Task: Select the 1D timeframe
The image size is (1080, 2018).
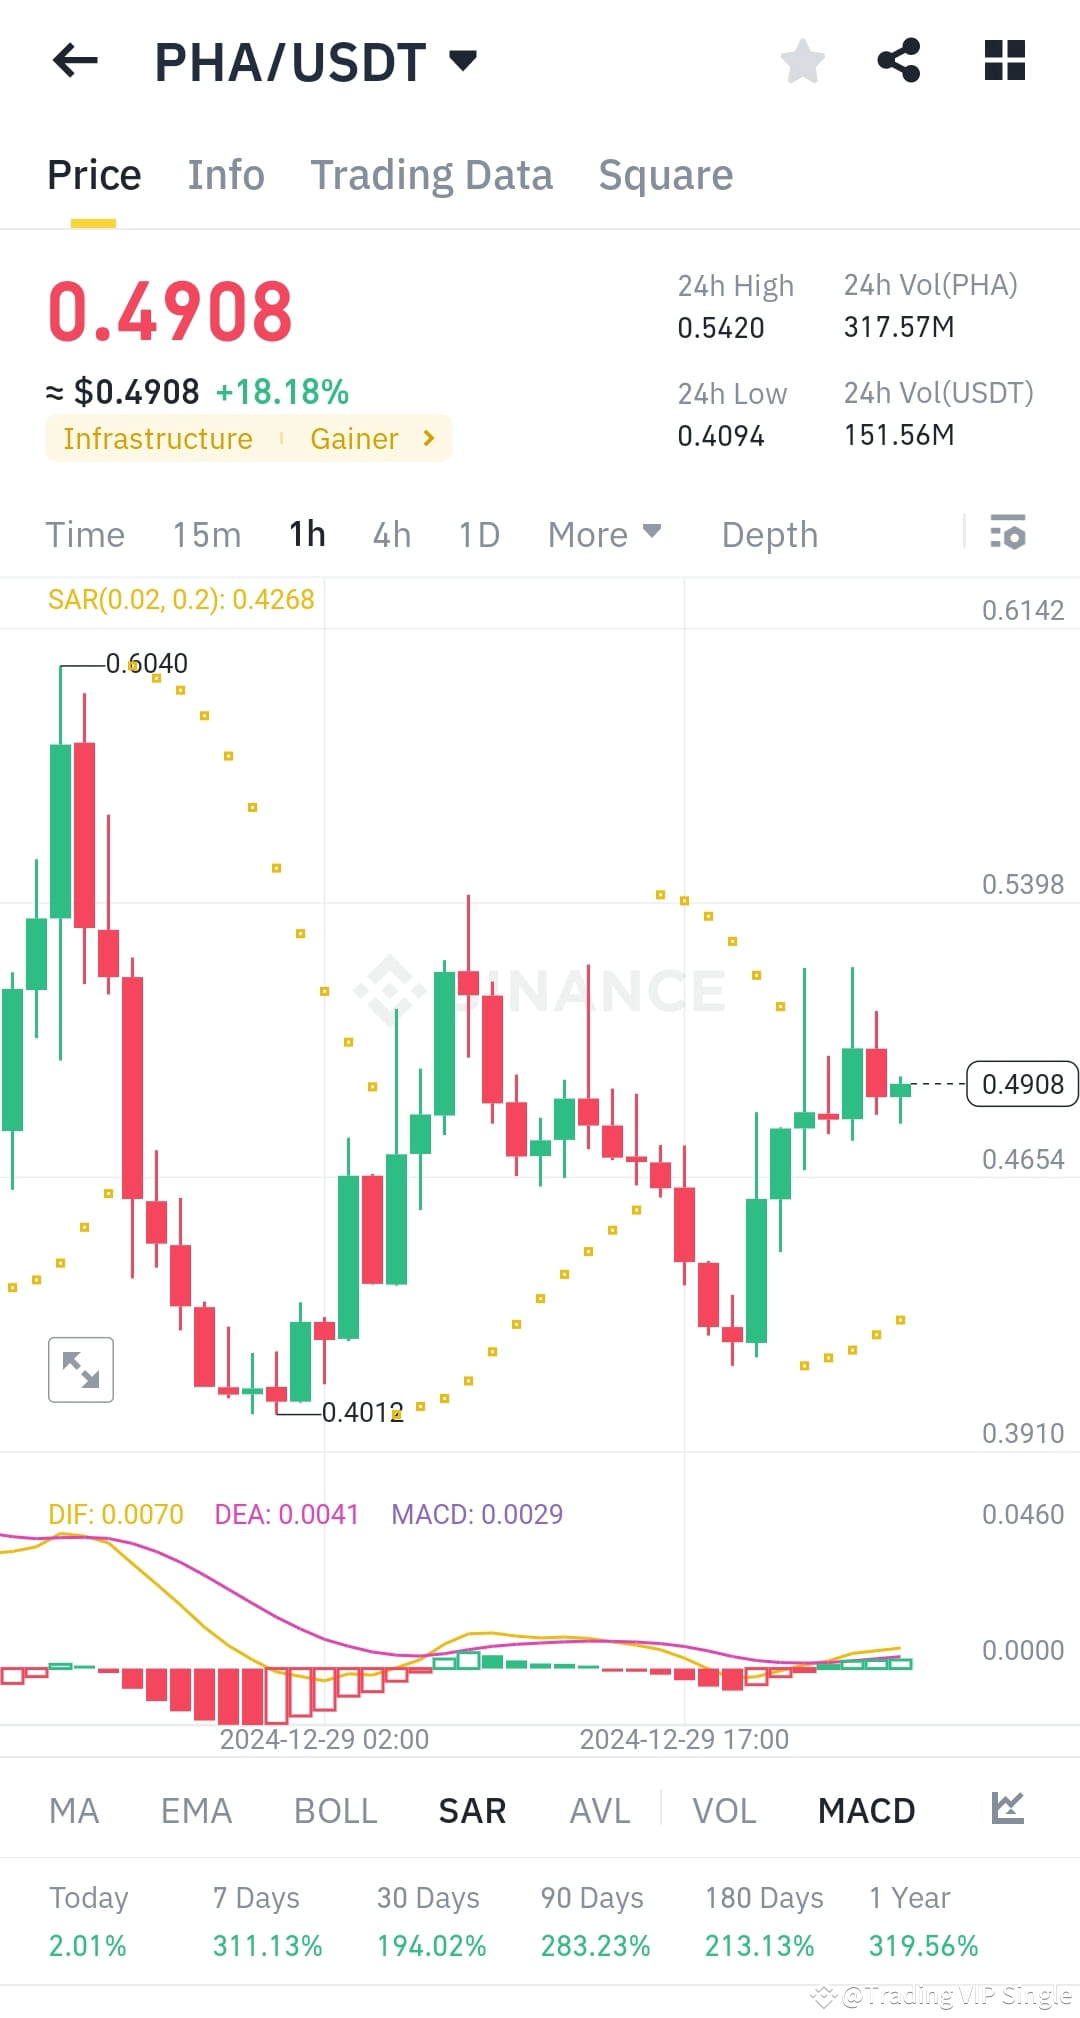Action: pyautogui.click(x=478, y=534)
